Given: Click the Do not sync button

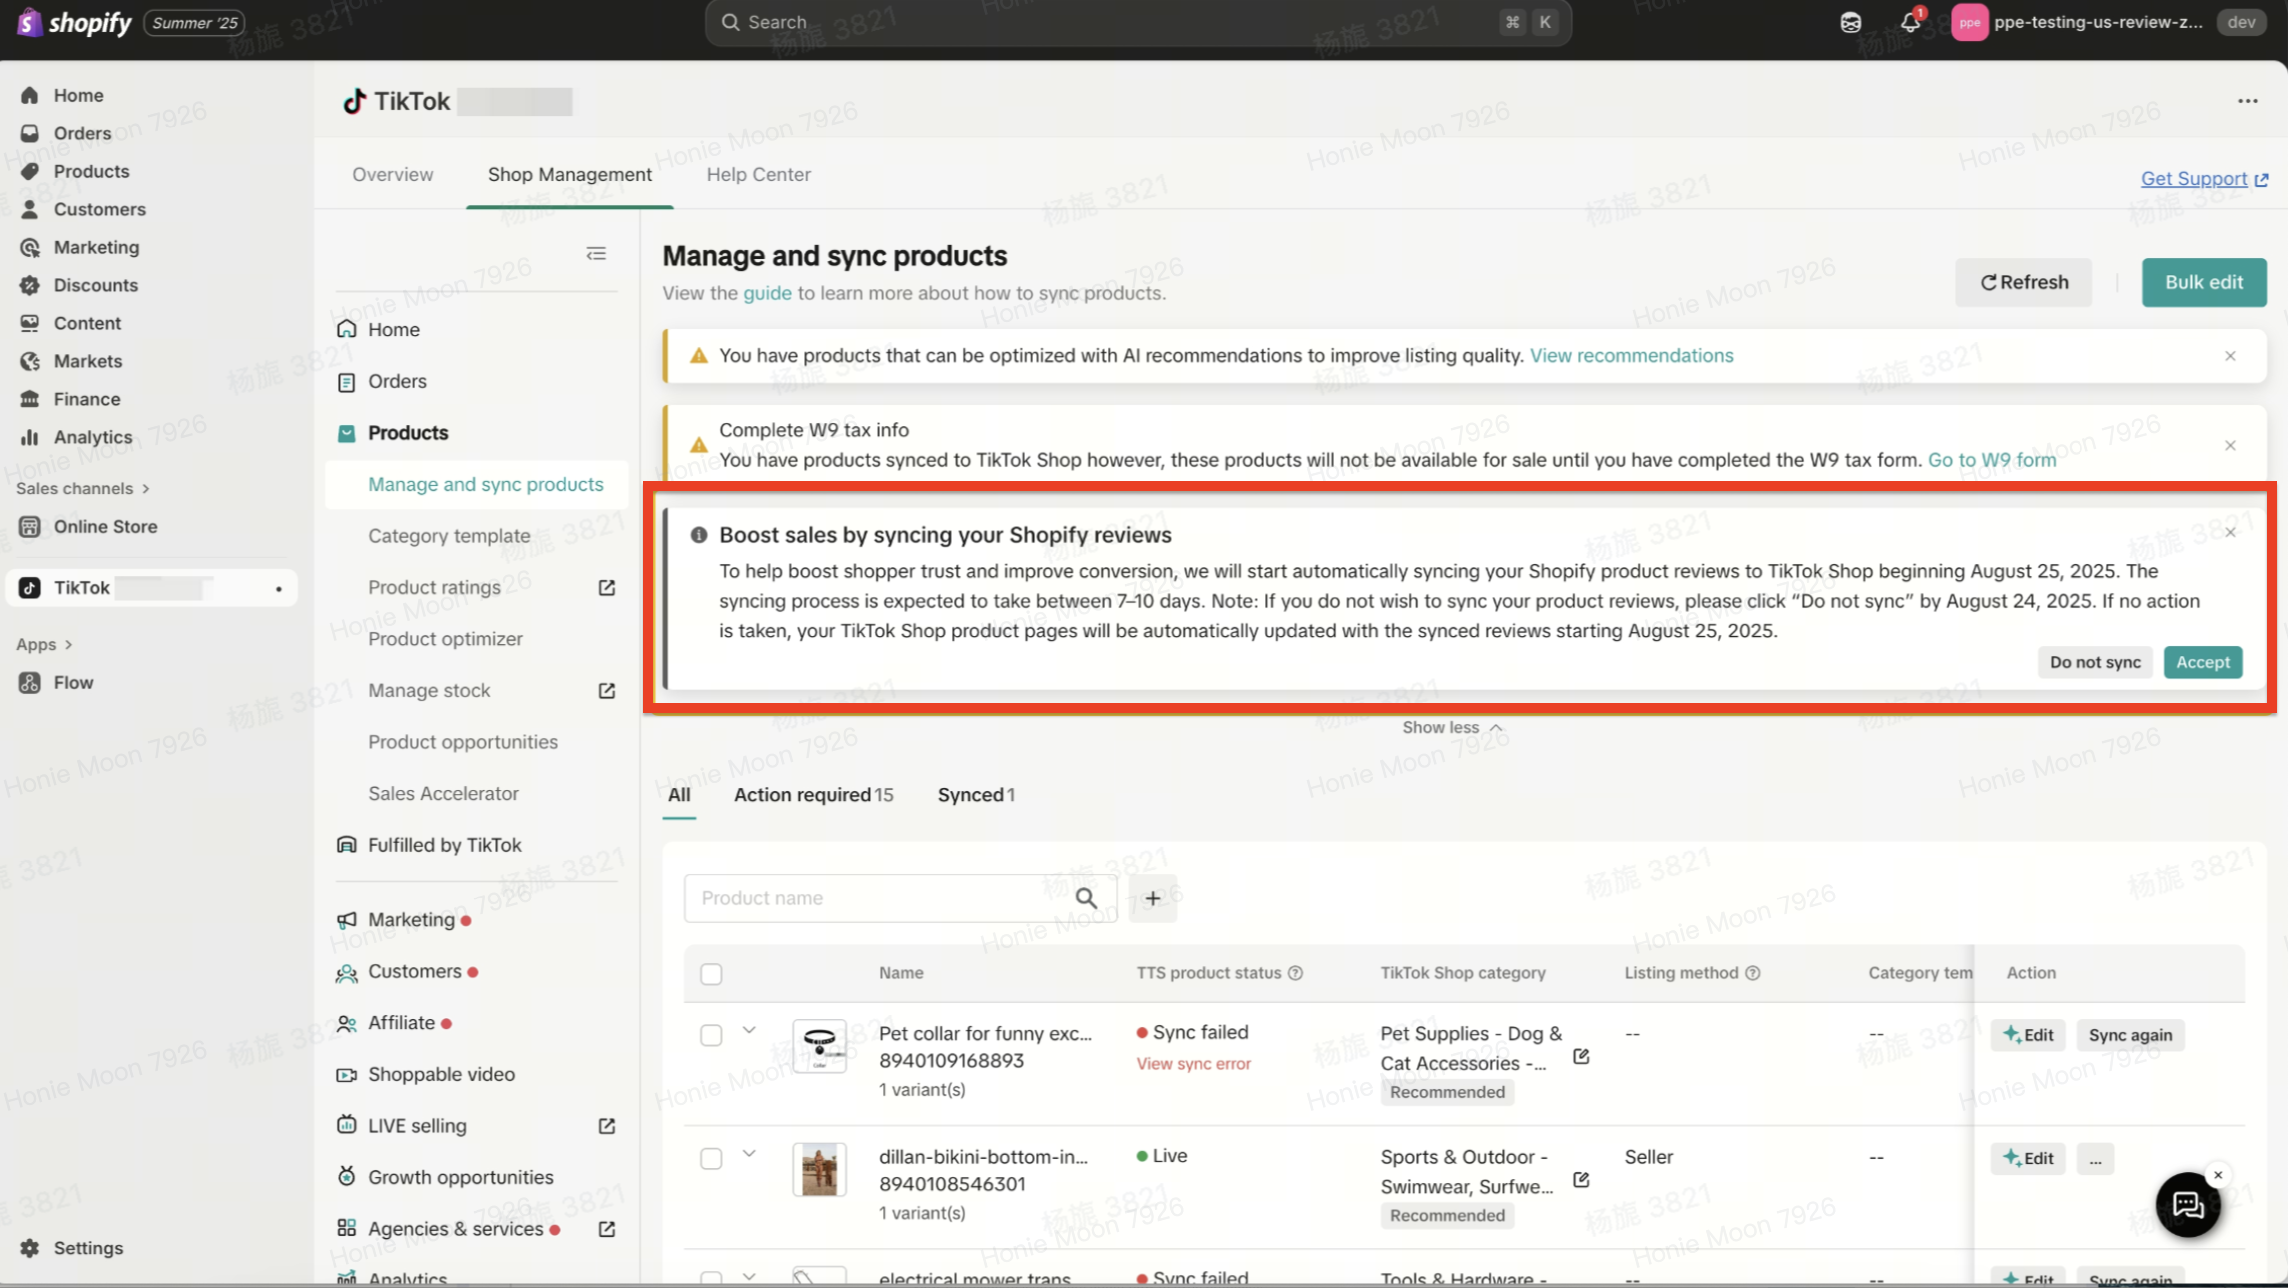Looking at the screenshot, I should (x=2095, y=662).
